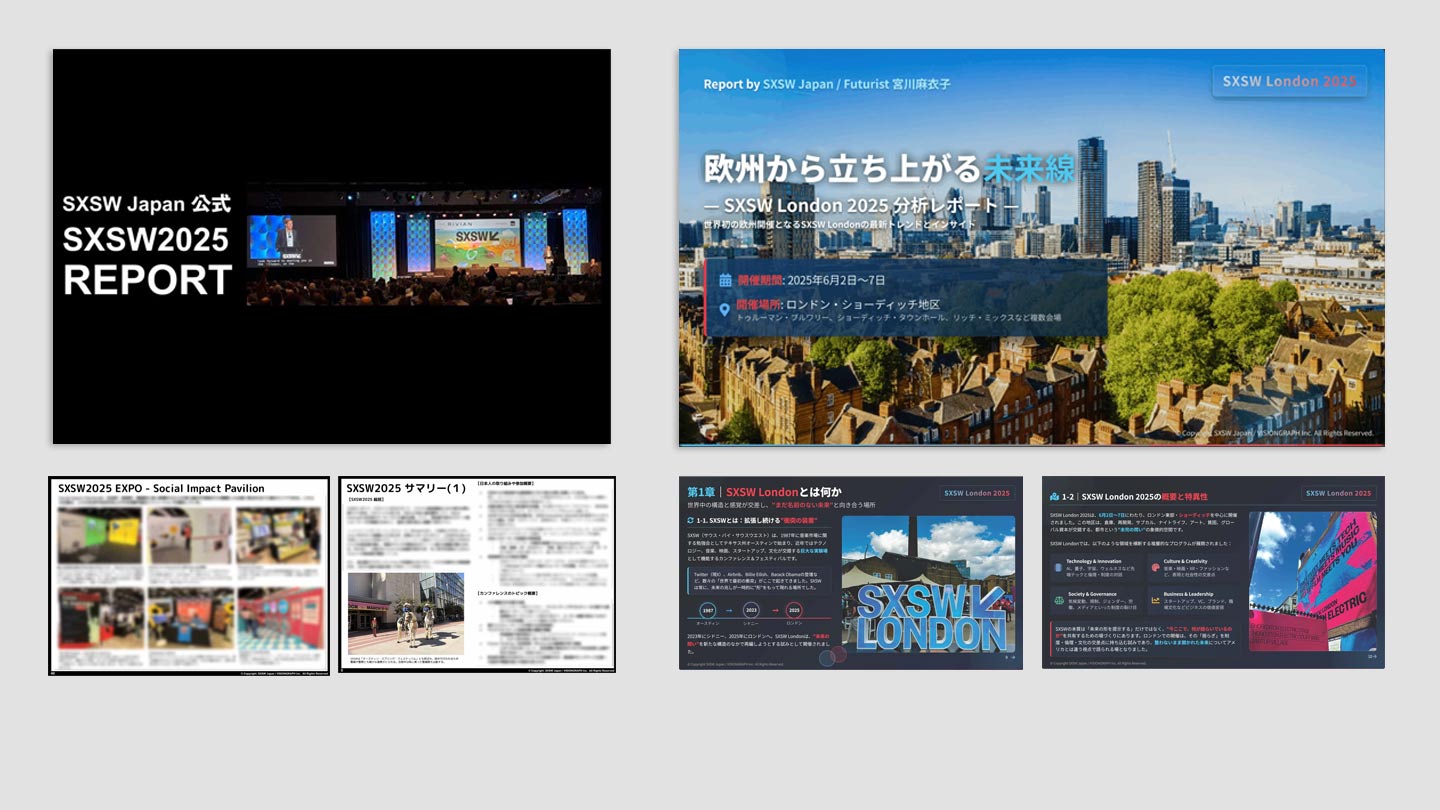Click the 'Technology & Innovation' card heading
The width and height of the screenshot is (1440, 810).
(x=1094, y=561)
